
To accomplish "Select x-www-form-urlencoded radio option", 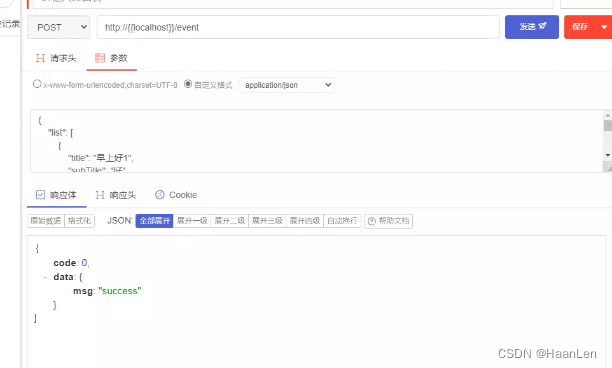I will click(37, 84).
